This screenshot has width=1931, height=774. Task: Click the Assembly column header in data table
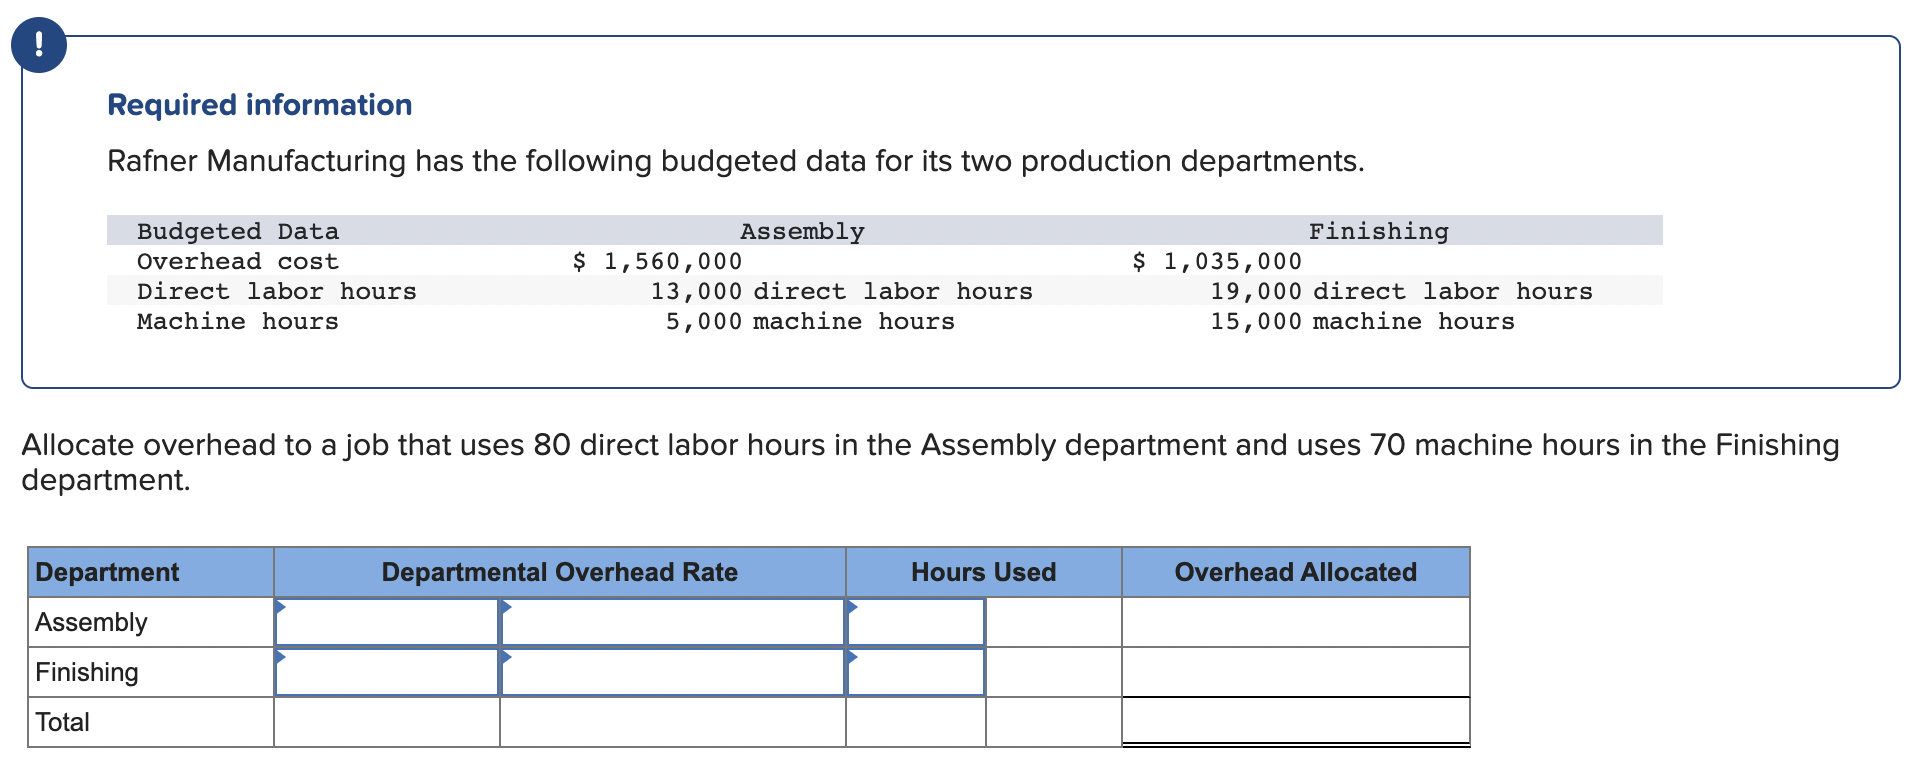tap(802, 231)
